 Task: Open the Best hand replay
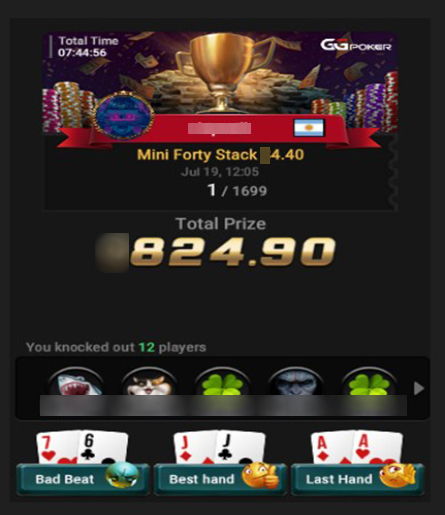click(x=220, y=479)
